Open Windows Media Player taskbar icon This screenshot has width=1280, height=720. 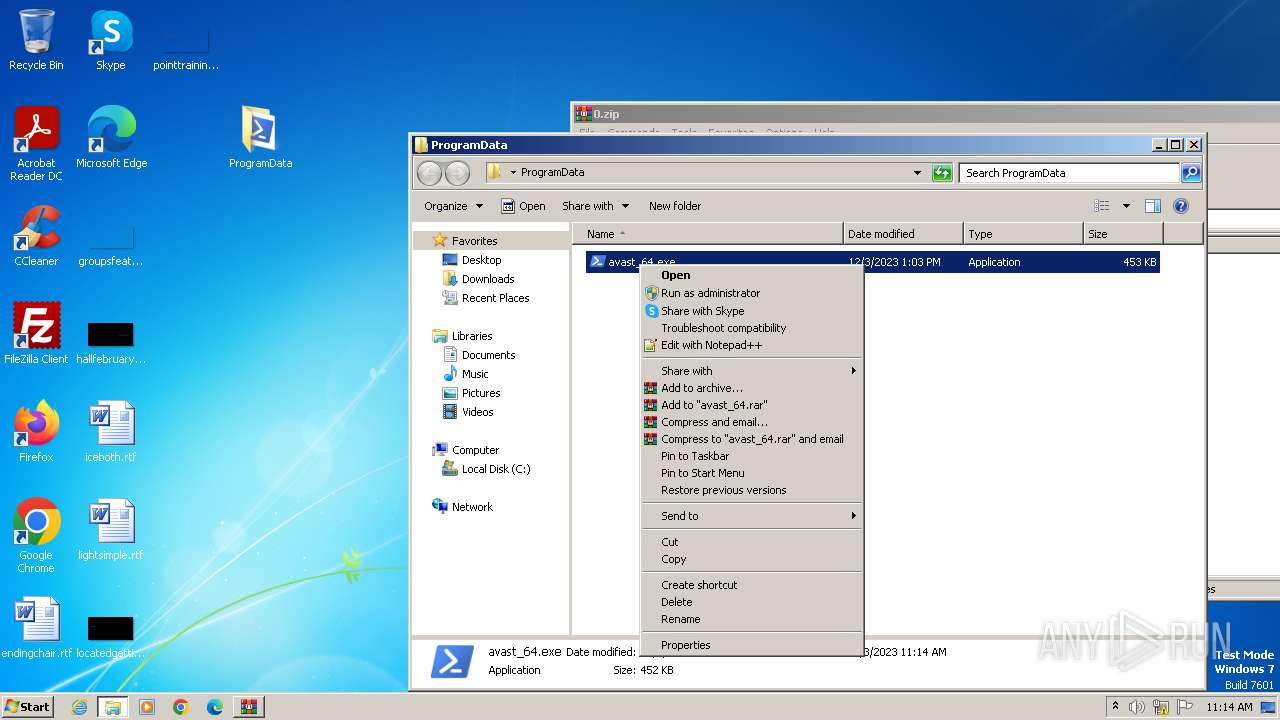(x=147, y=707)
